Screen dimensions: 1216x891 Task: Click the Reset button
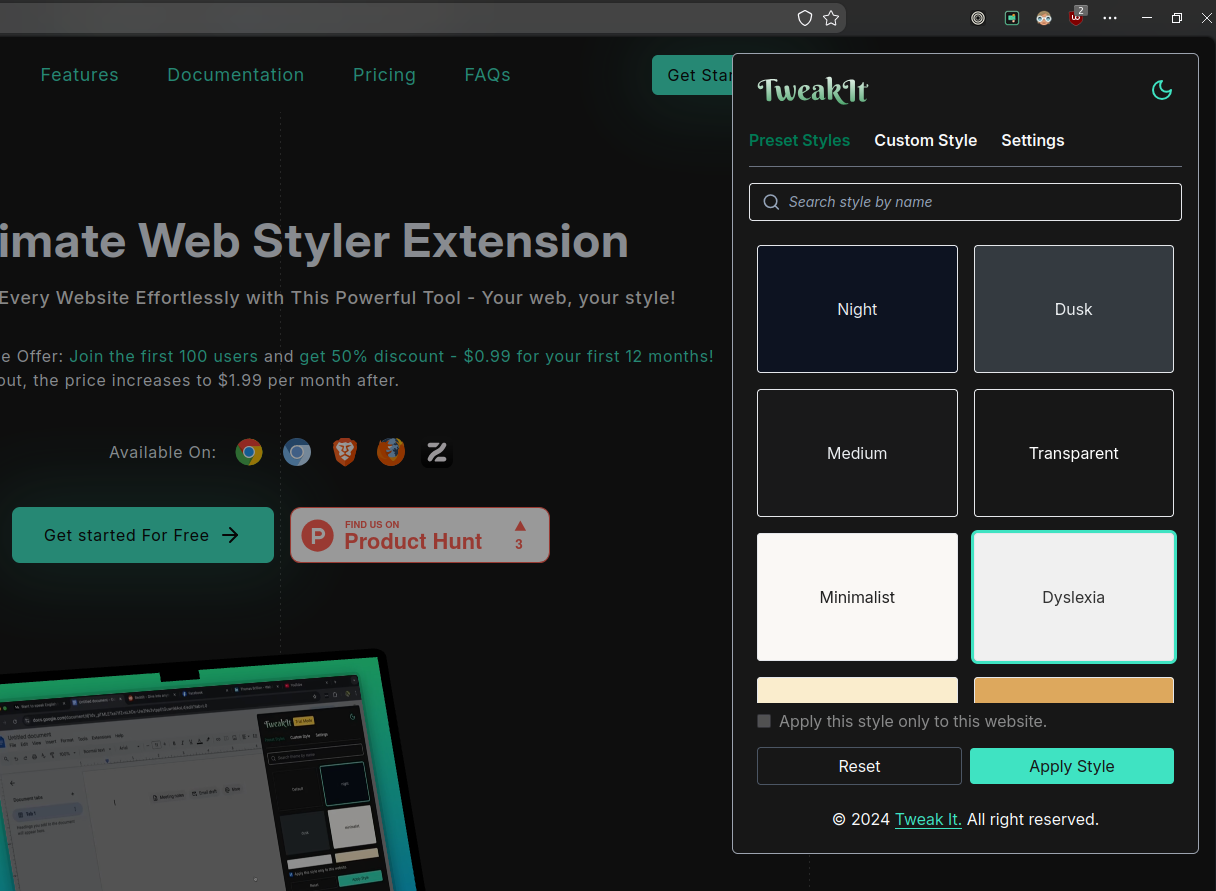(x=859, y=766)
